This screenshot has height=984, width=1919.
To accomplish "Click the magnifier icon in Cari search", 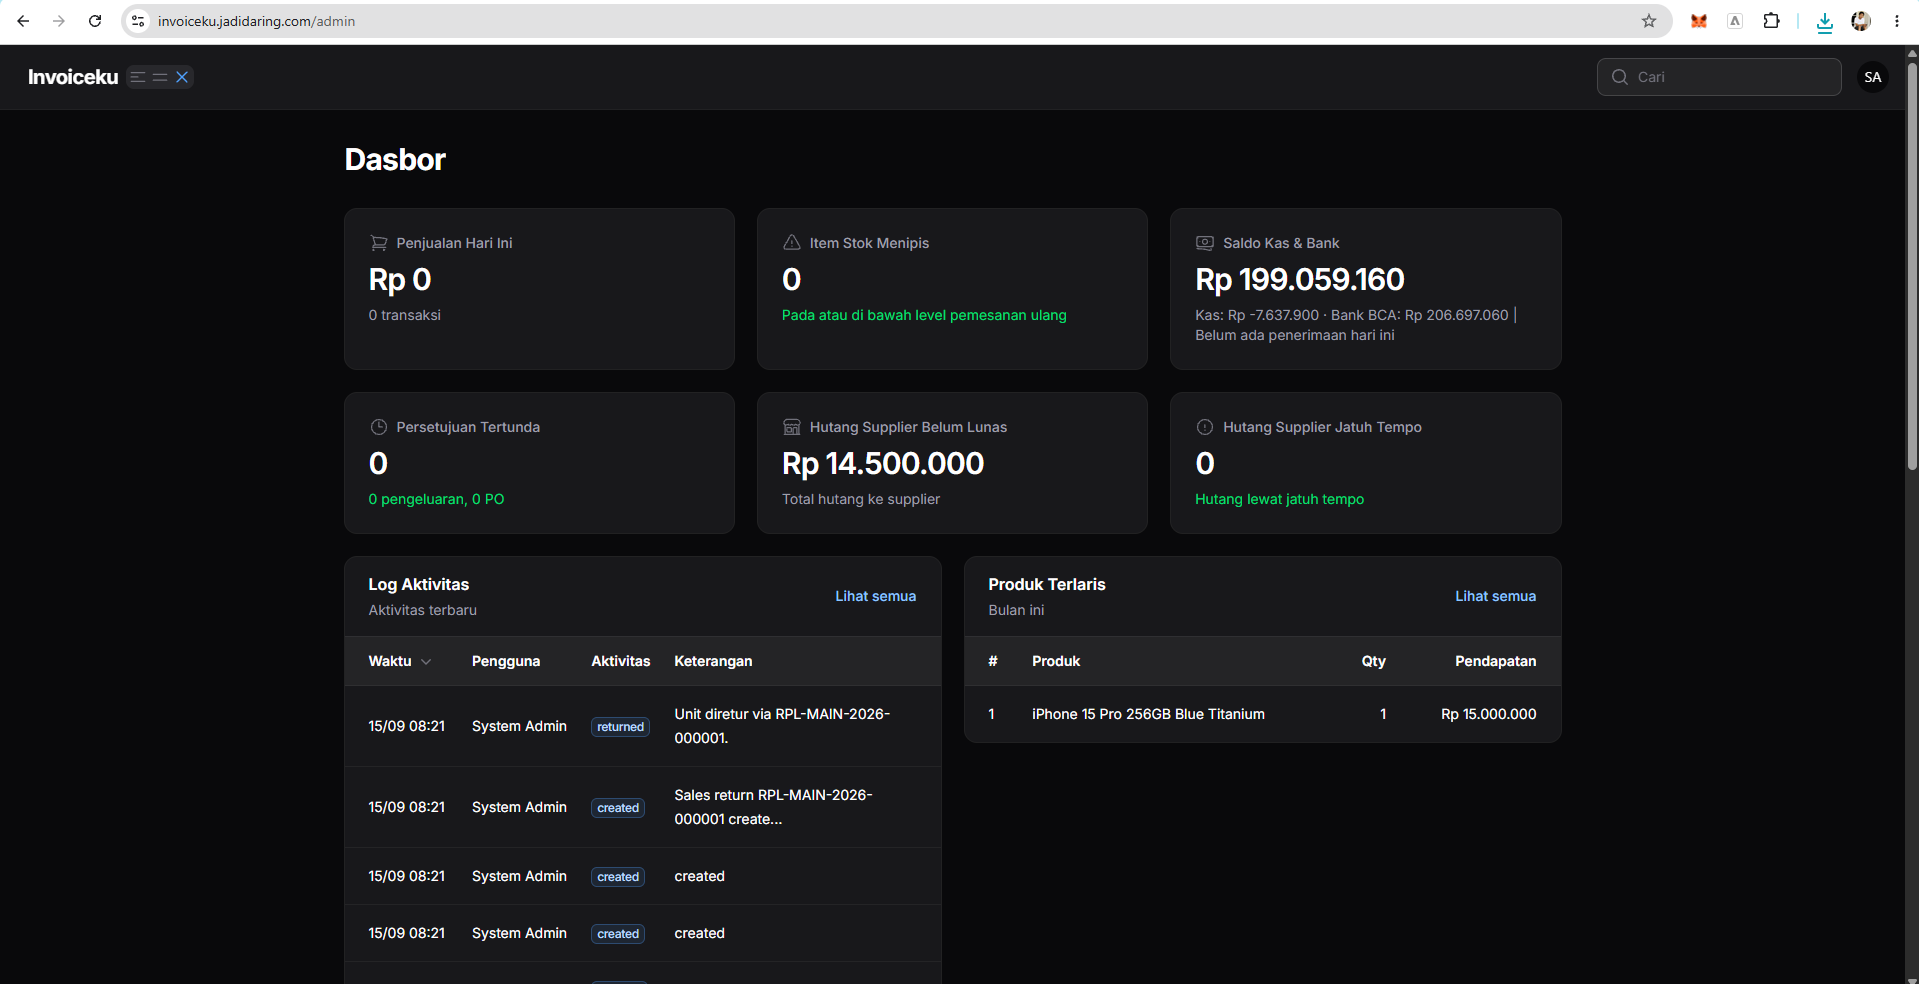I will (x=1620, y=77).
